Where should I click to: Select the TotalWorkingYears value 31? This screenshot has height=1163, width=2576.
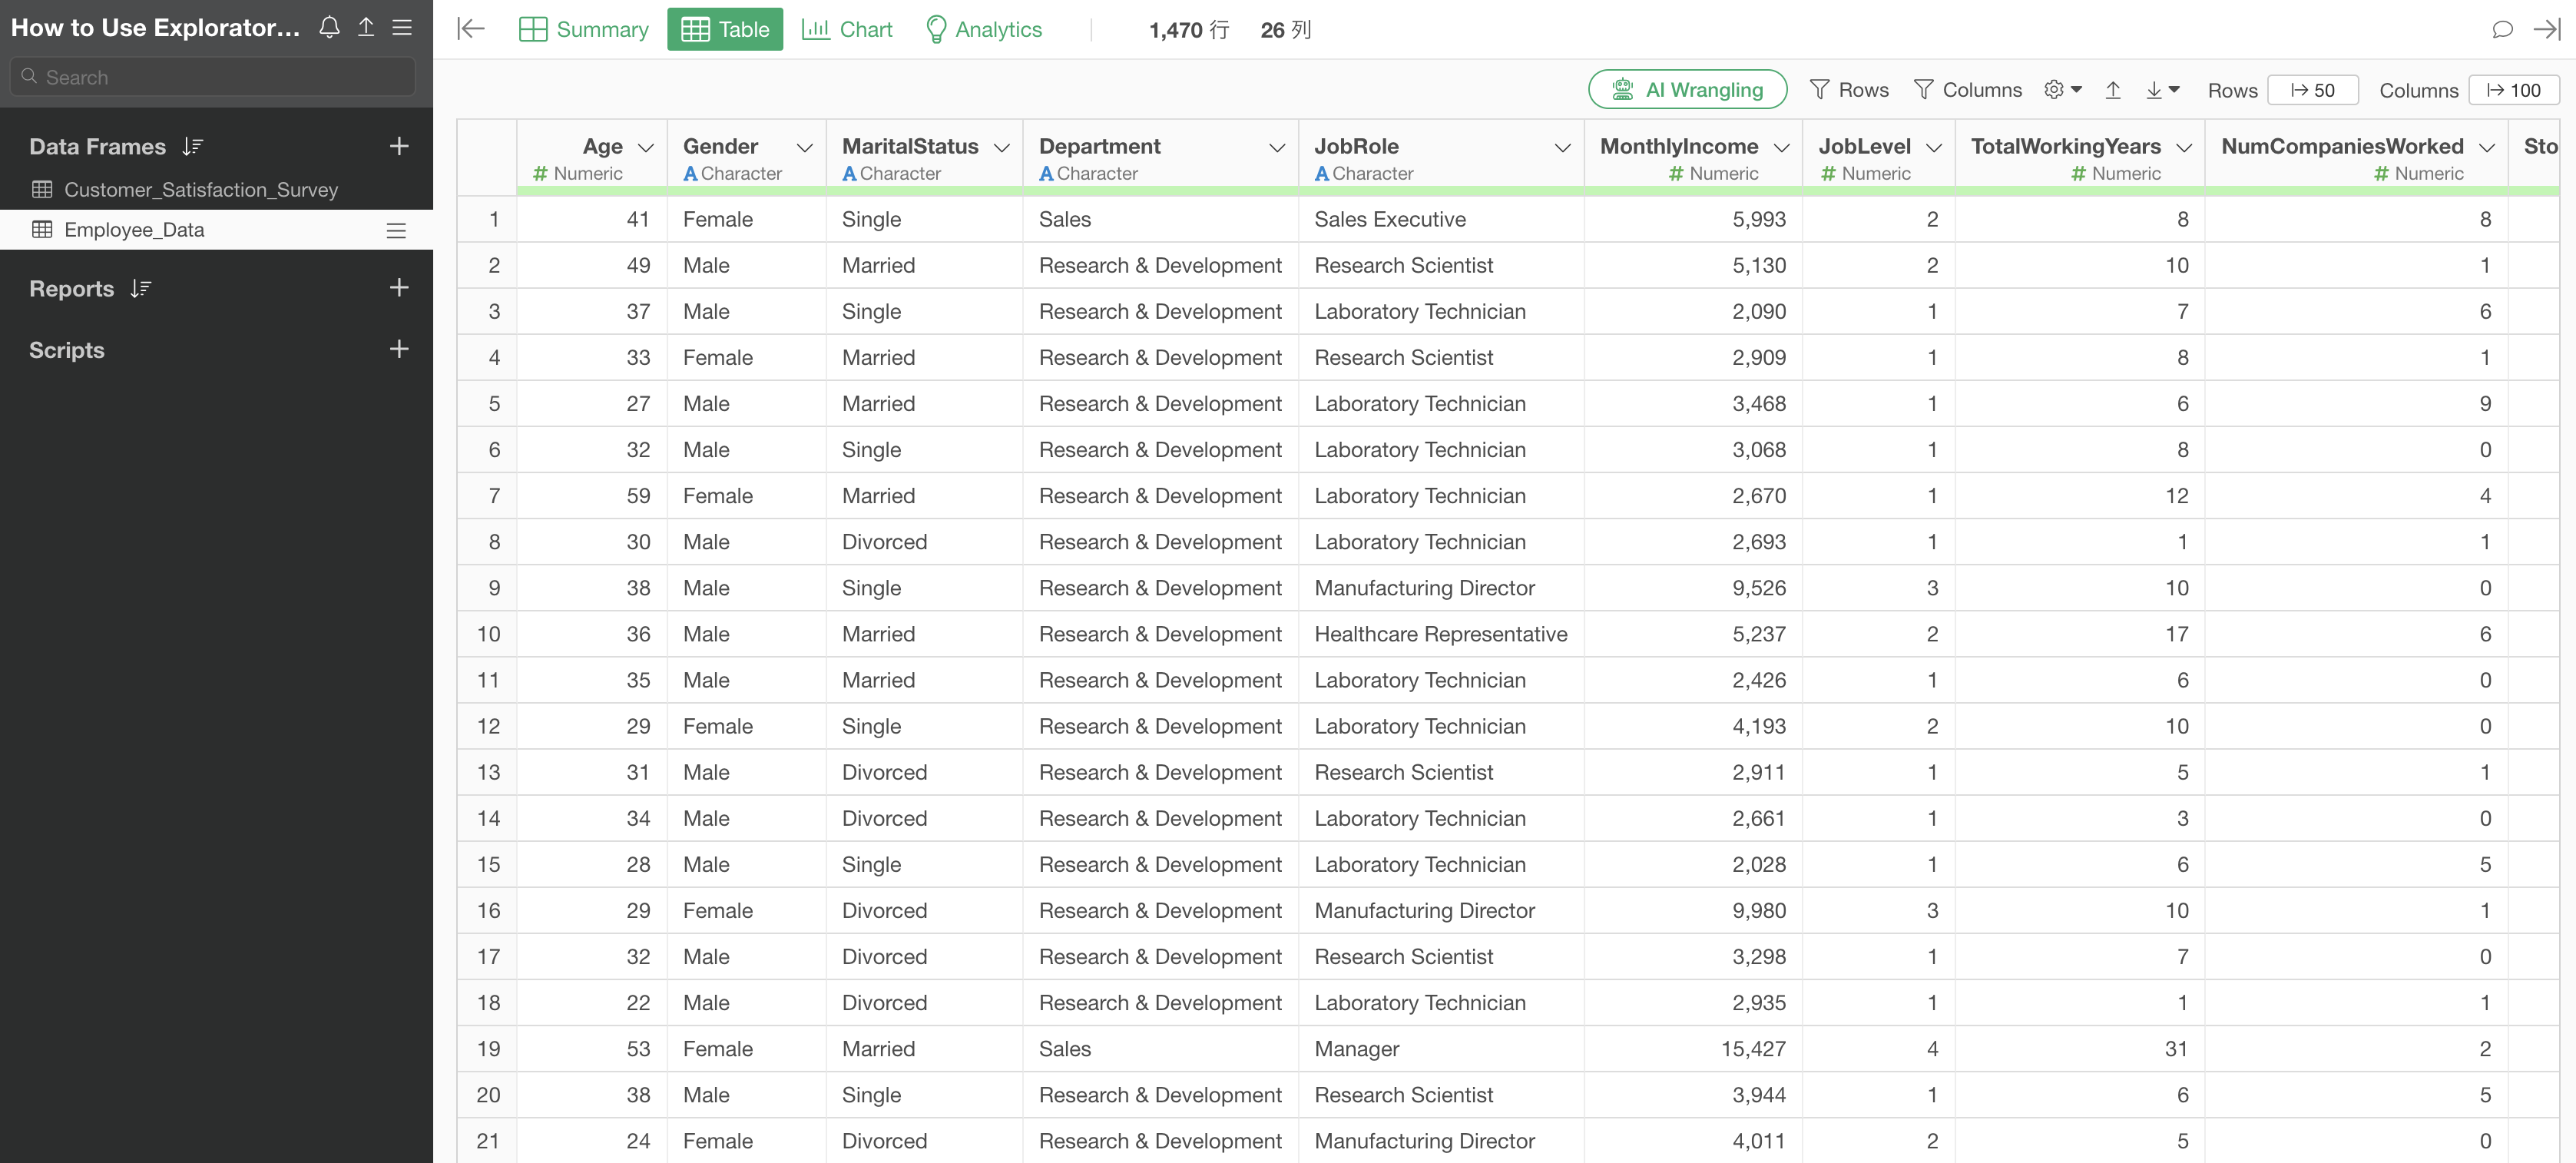(2080, 1049)
